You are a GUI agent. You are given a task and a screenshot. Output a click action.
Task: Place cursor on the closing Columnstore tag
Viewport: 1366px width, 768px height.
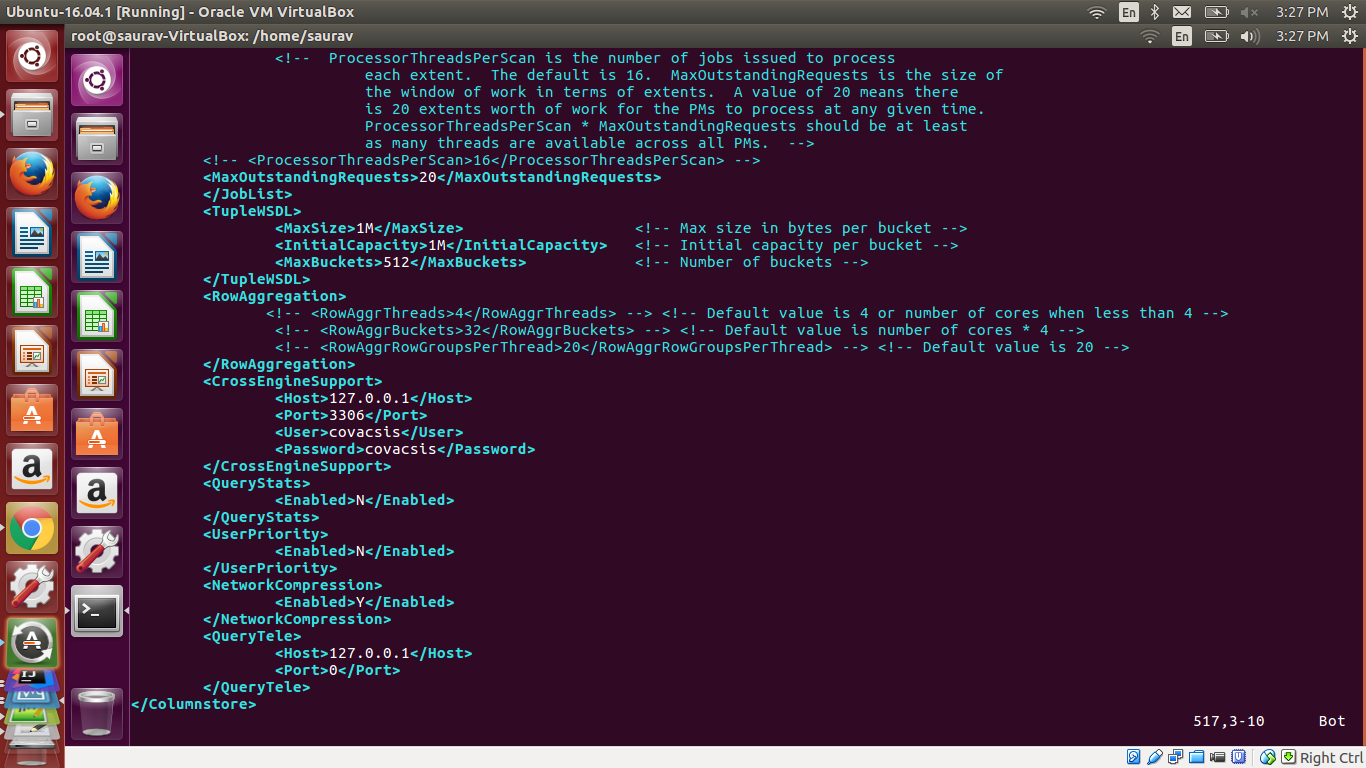pos(193,704)
